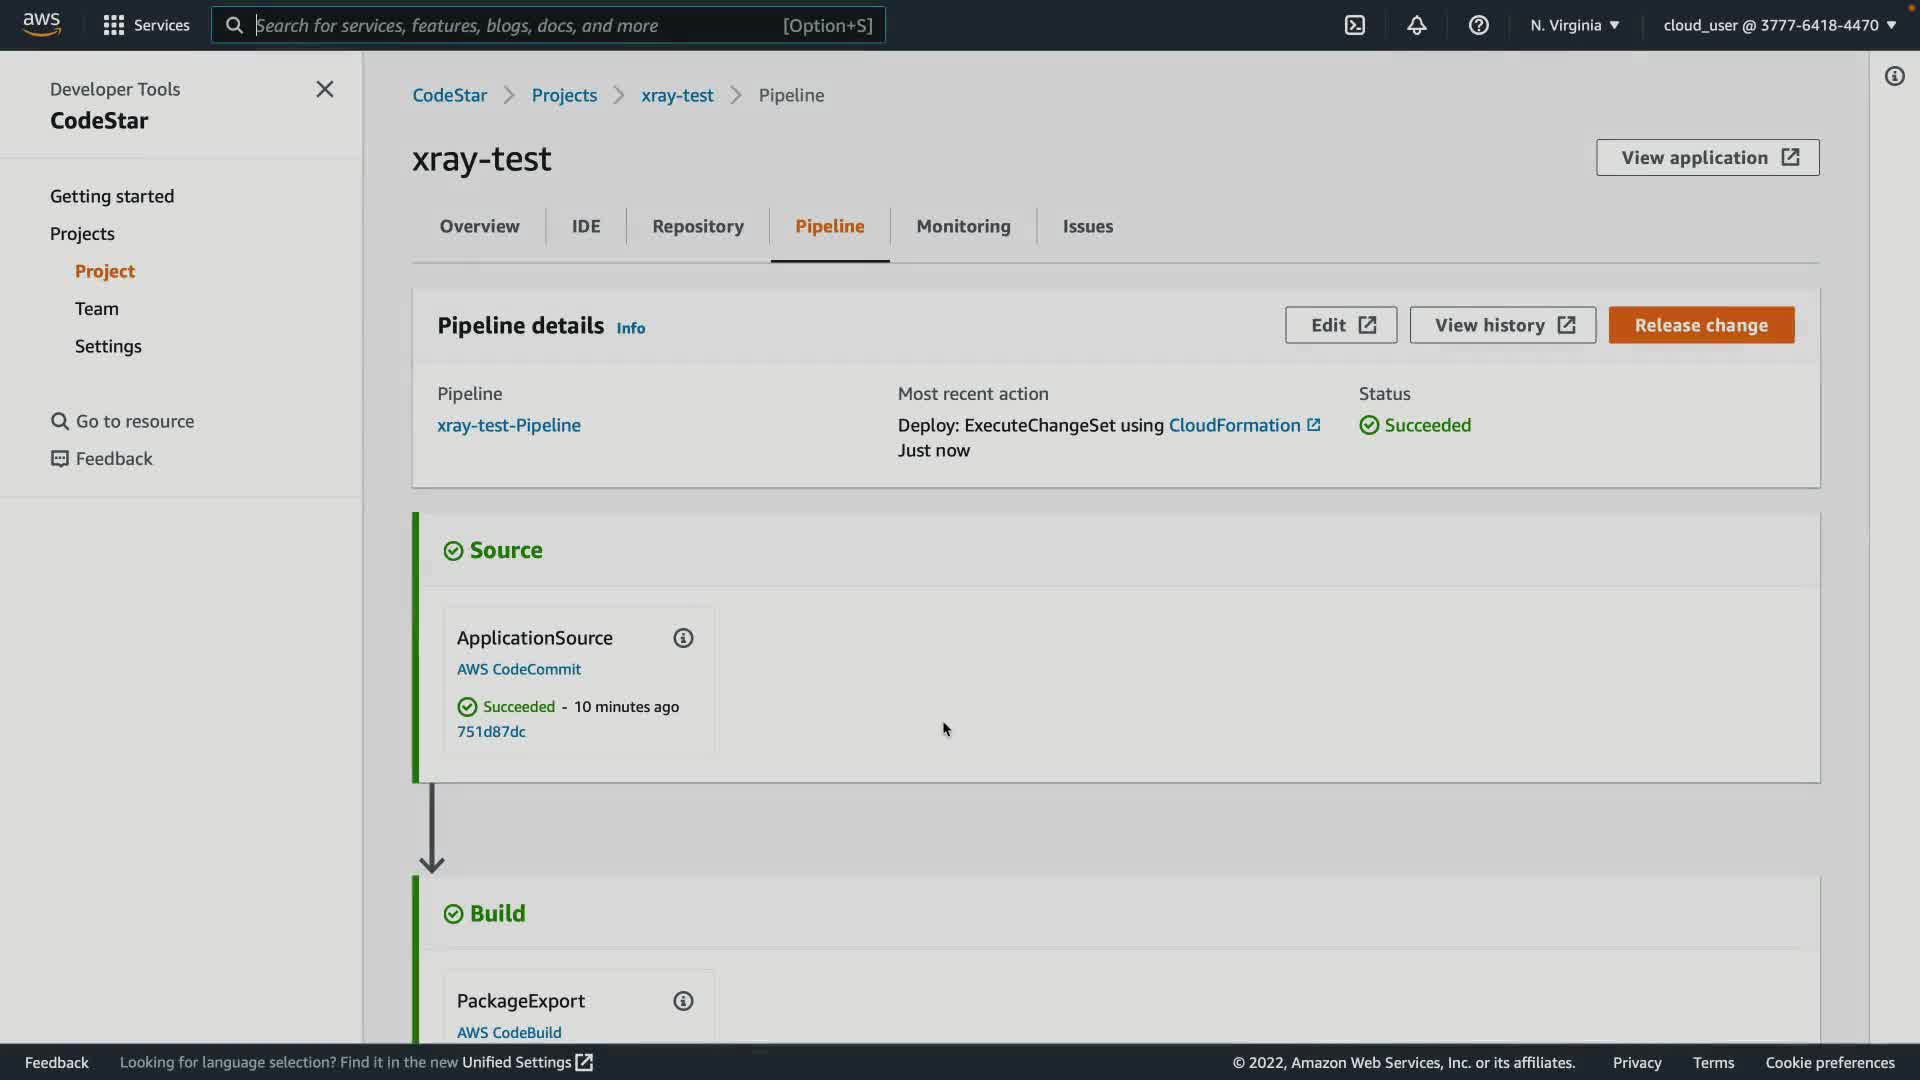
Task: Show PackageExport action info icon
Action: (683, 1001)
